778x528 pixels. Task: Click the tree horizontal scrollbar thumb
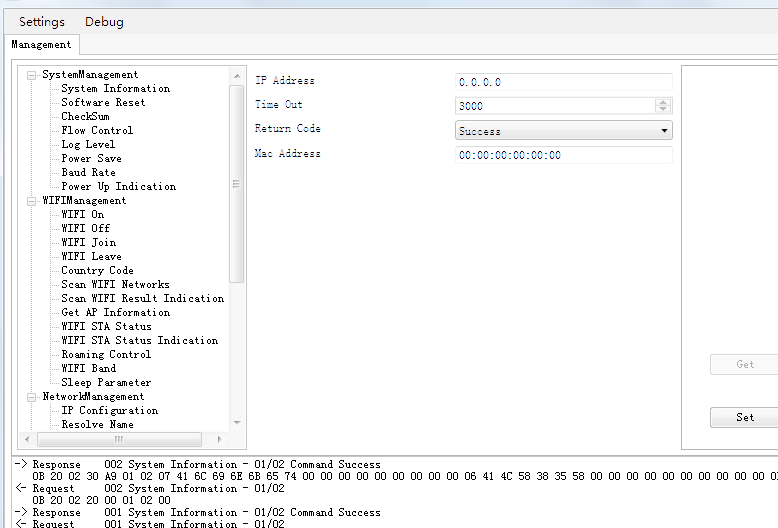click(x=119, y=439)
